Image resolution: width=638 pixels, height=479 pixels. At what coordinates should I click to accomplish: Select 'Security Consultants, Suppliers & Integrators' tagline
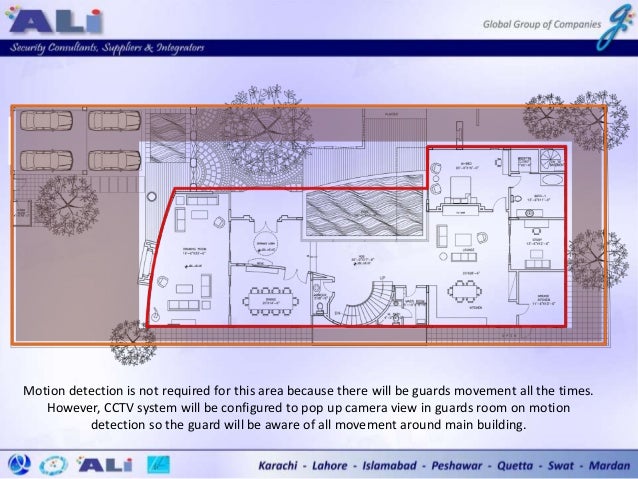pos(107,48)
